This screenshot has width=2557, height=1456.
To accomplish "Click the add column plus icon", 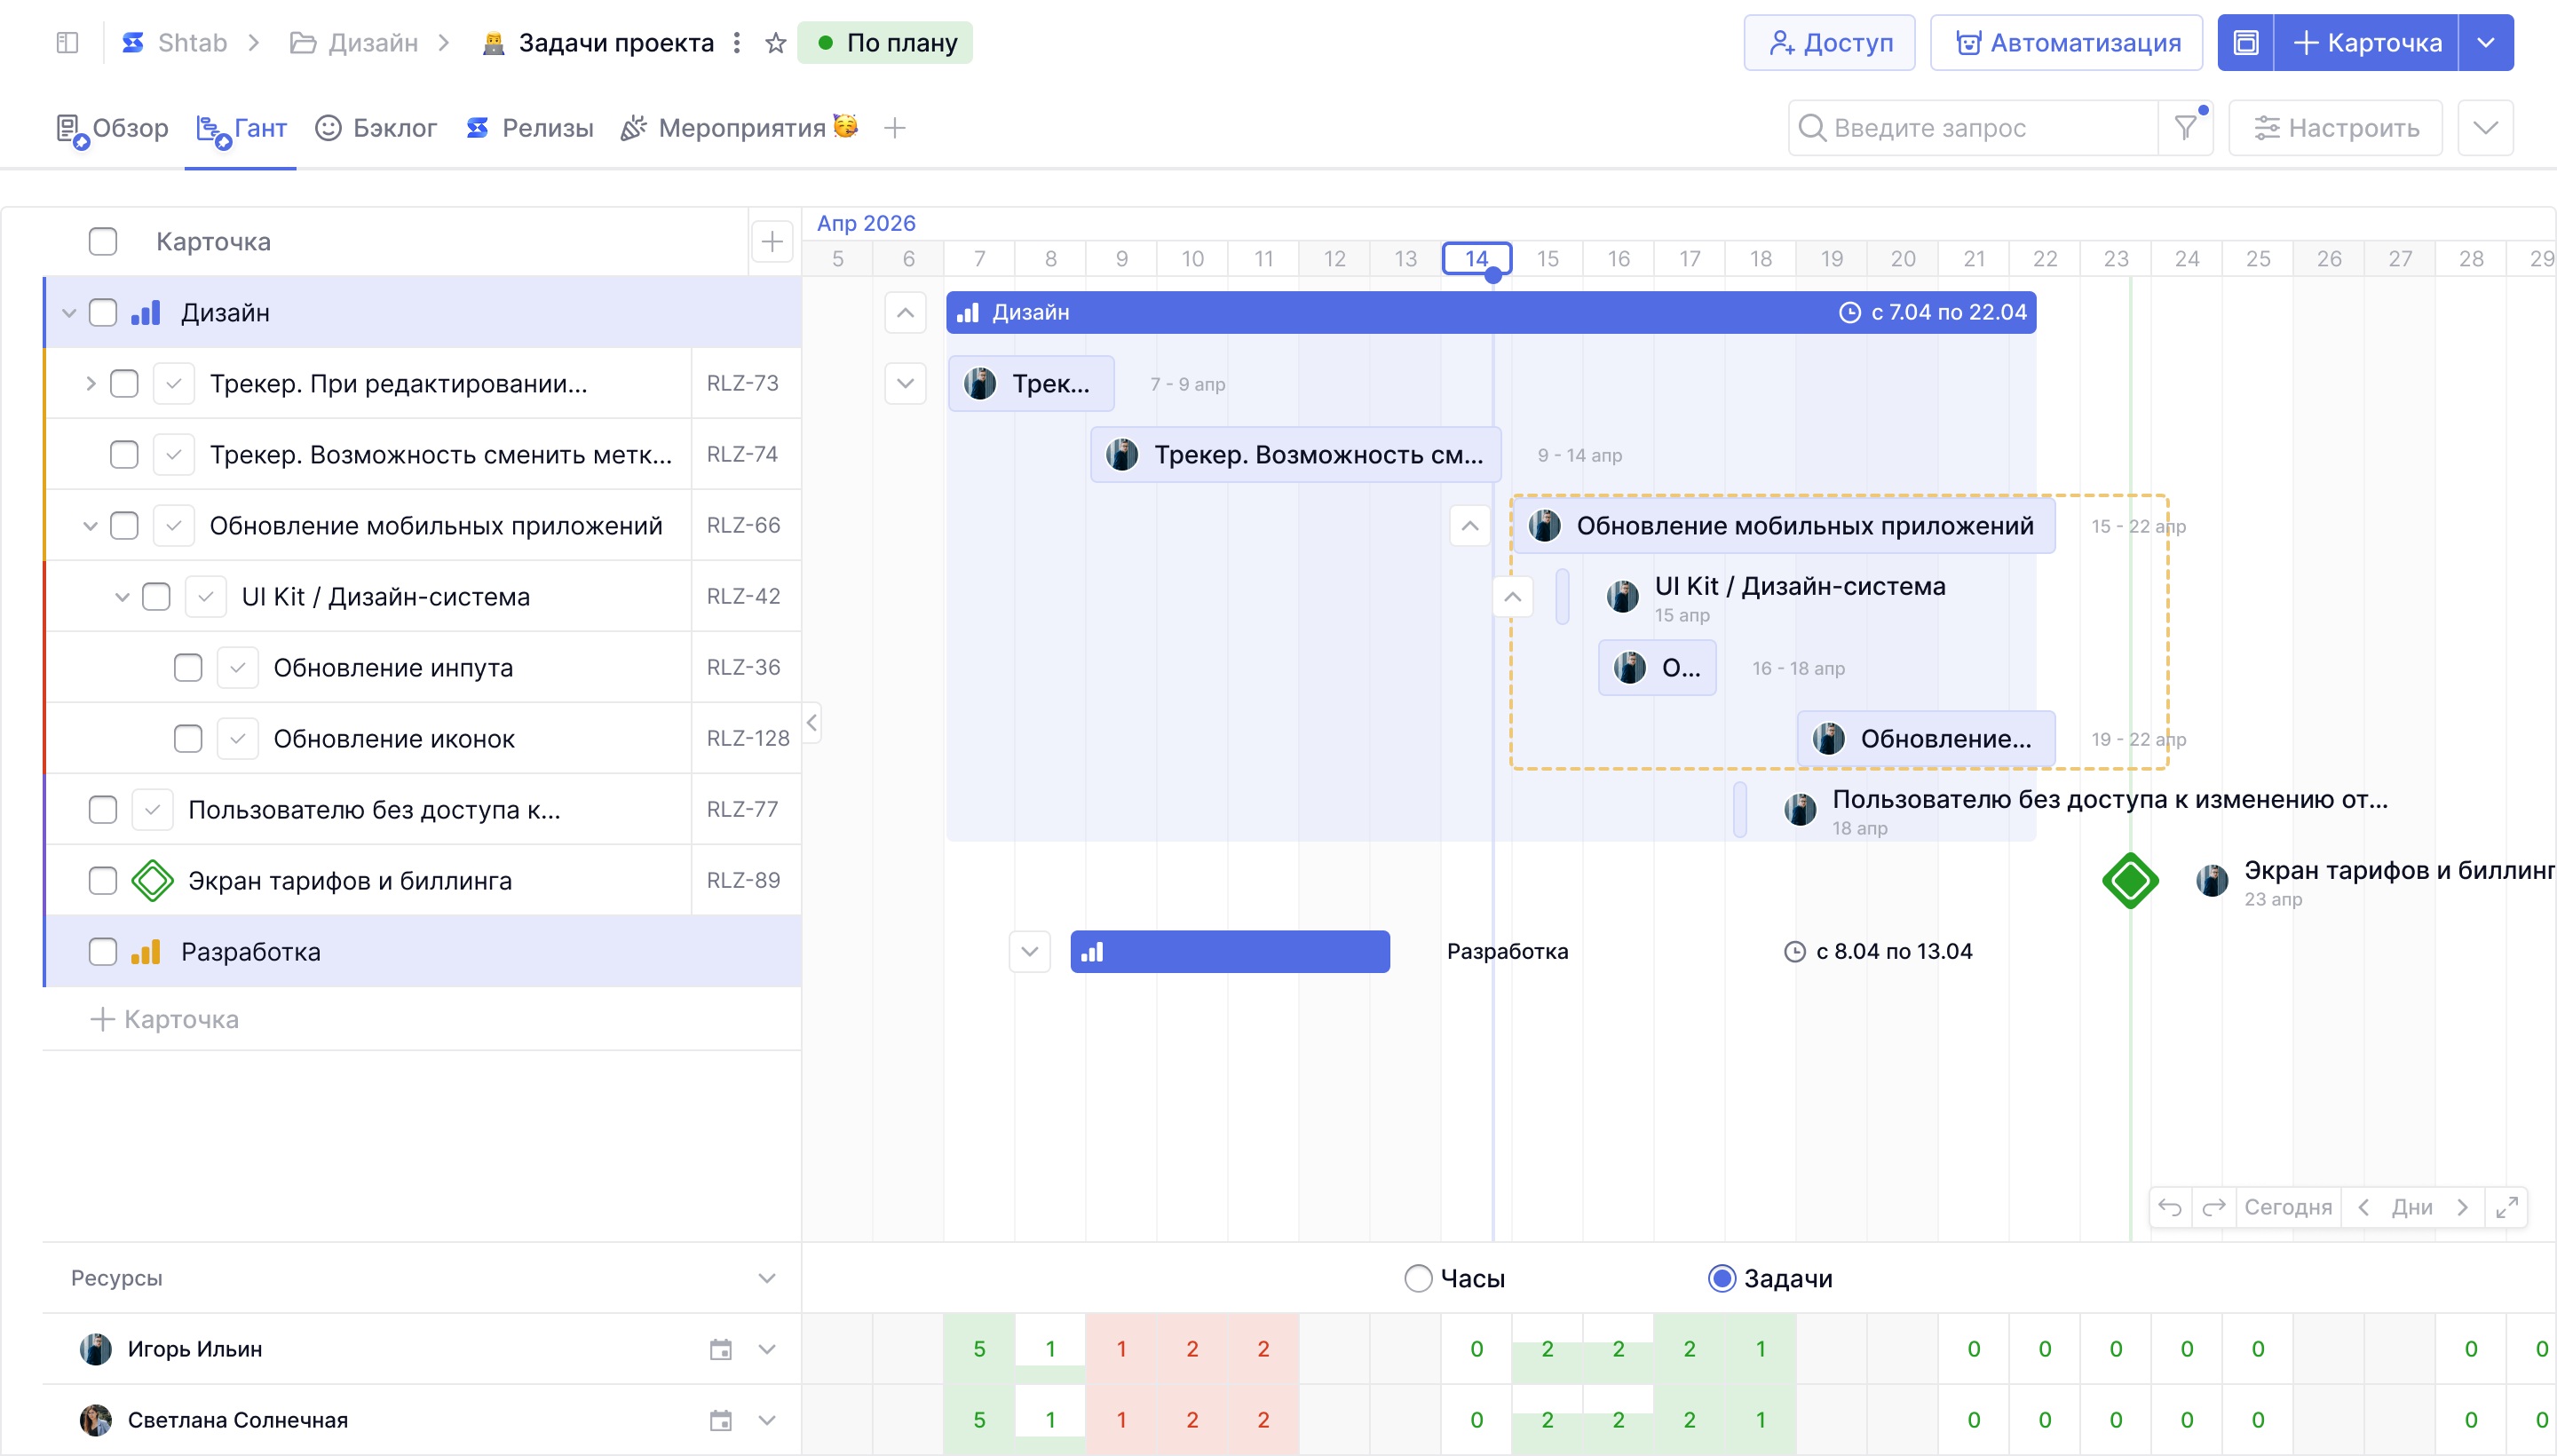I will (x=772, y=241).
